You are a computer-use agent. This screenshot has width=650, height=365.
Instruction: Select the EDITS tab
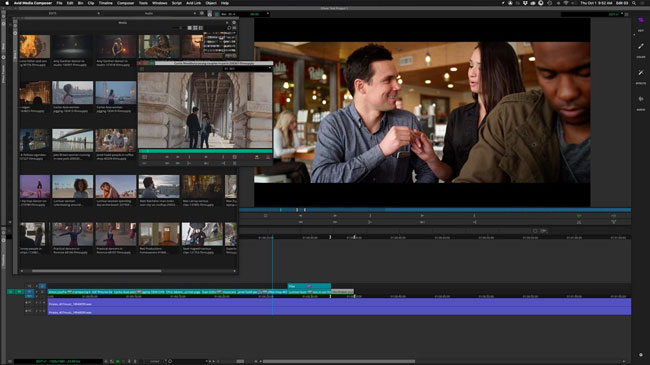[x=53, y=14]
